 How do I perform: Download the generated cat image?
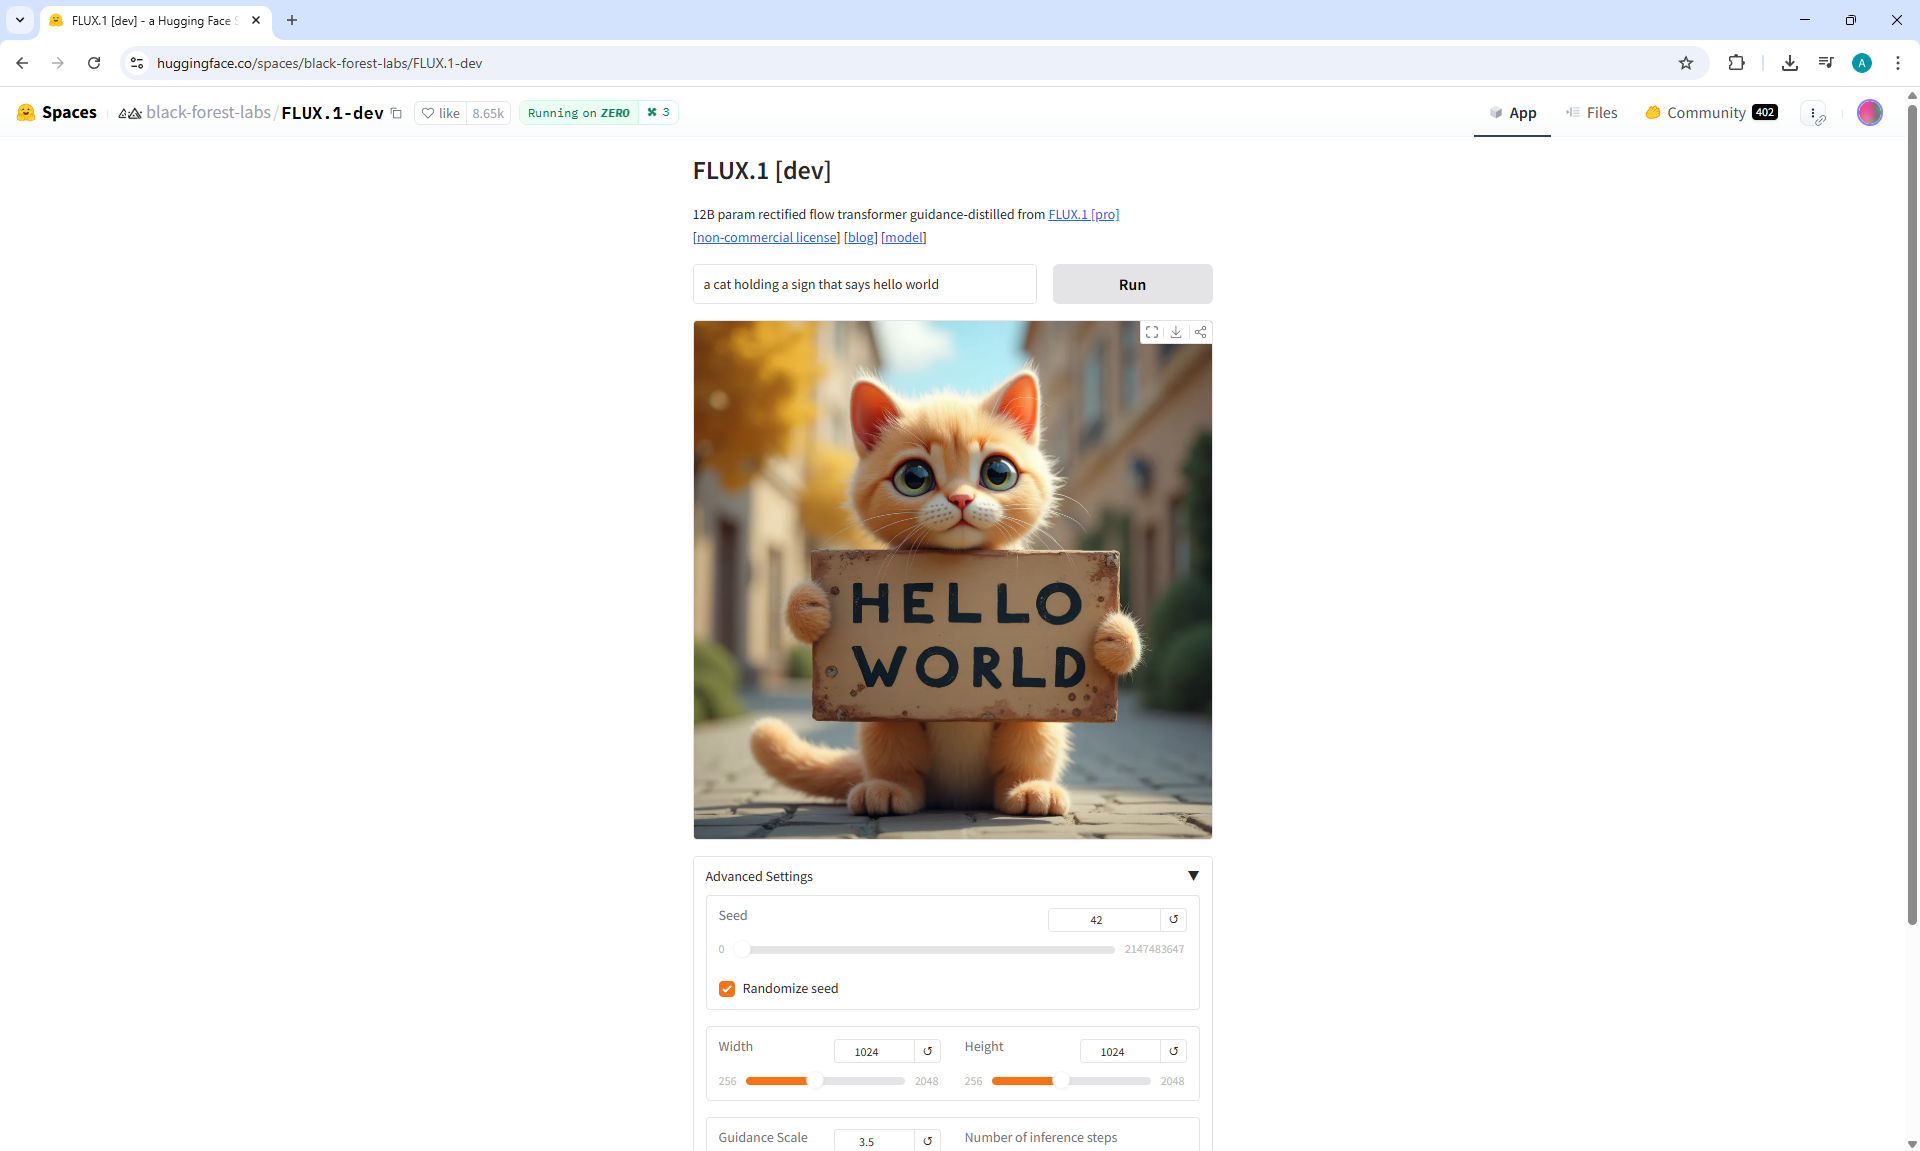[x=1176, y=332]
